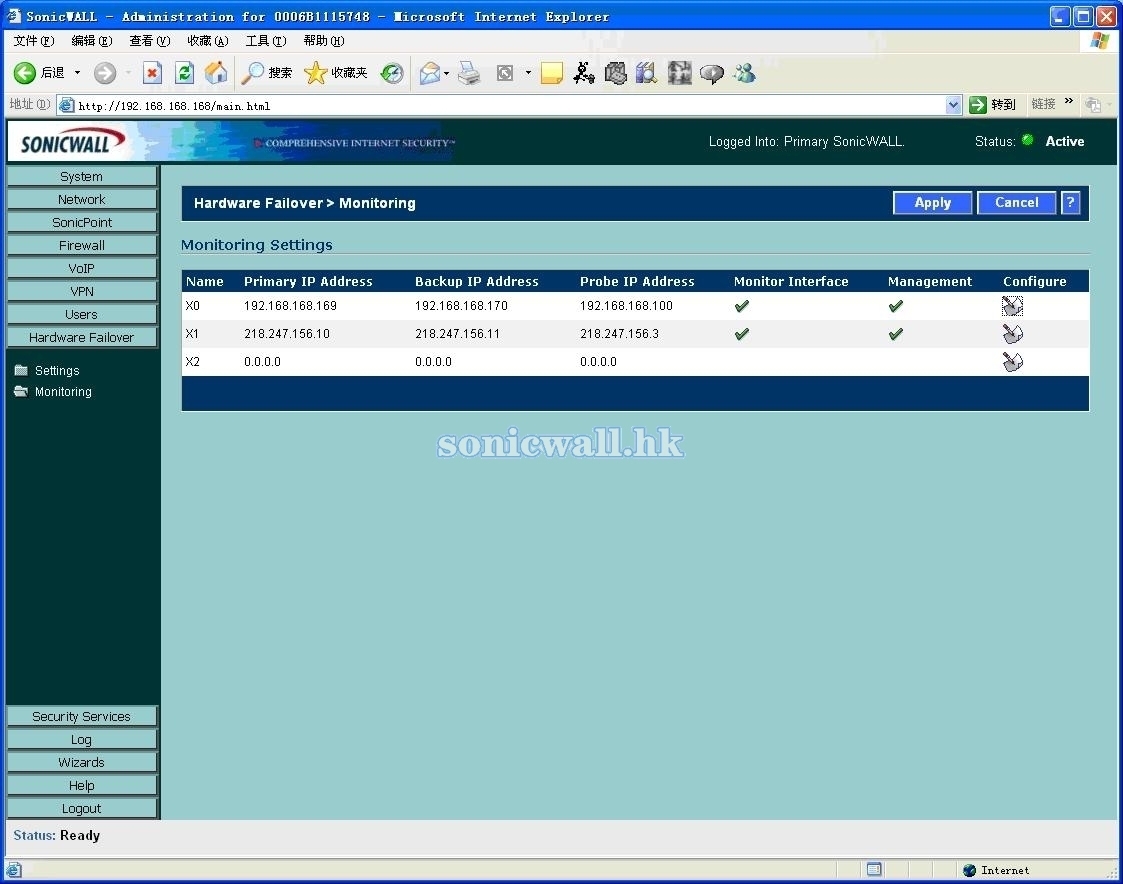The height and width of the screenshot is (884, 1123).
Task: Open Security Services in left navigation
Action: (82, 716)
